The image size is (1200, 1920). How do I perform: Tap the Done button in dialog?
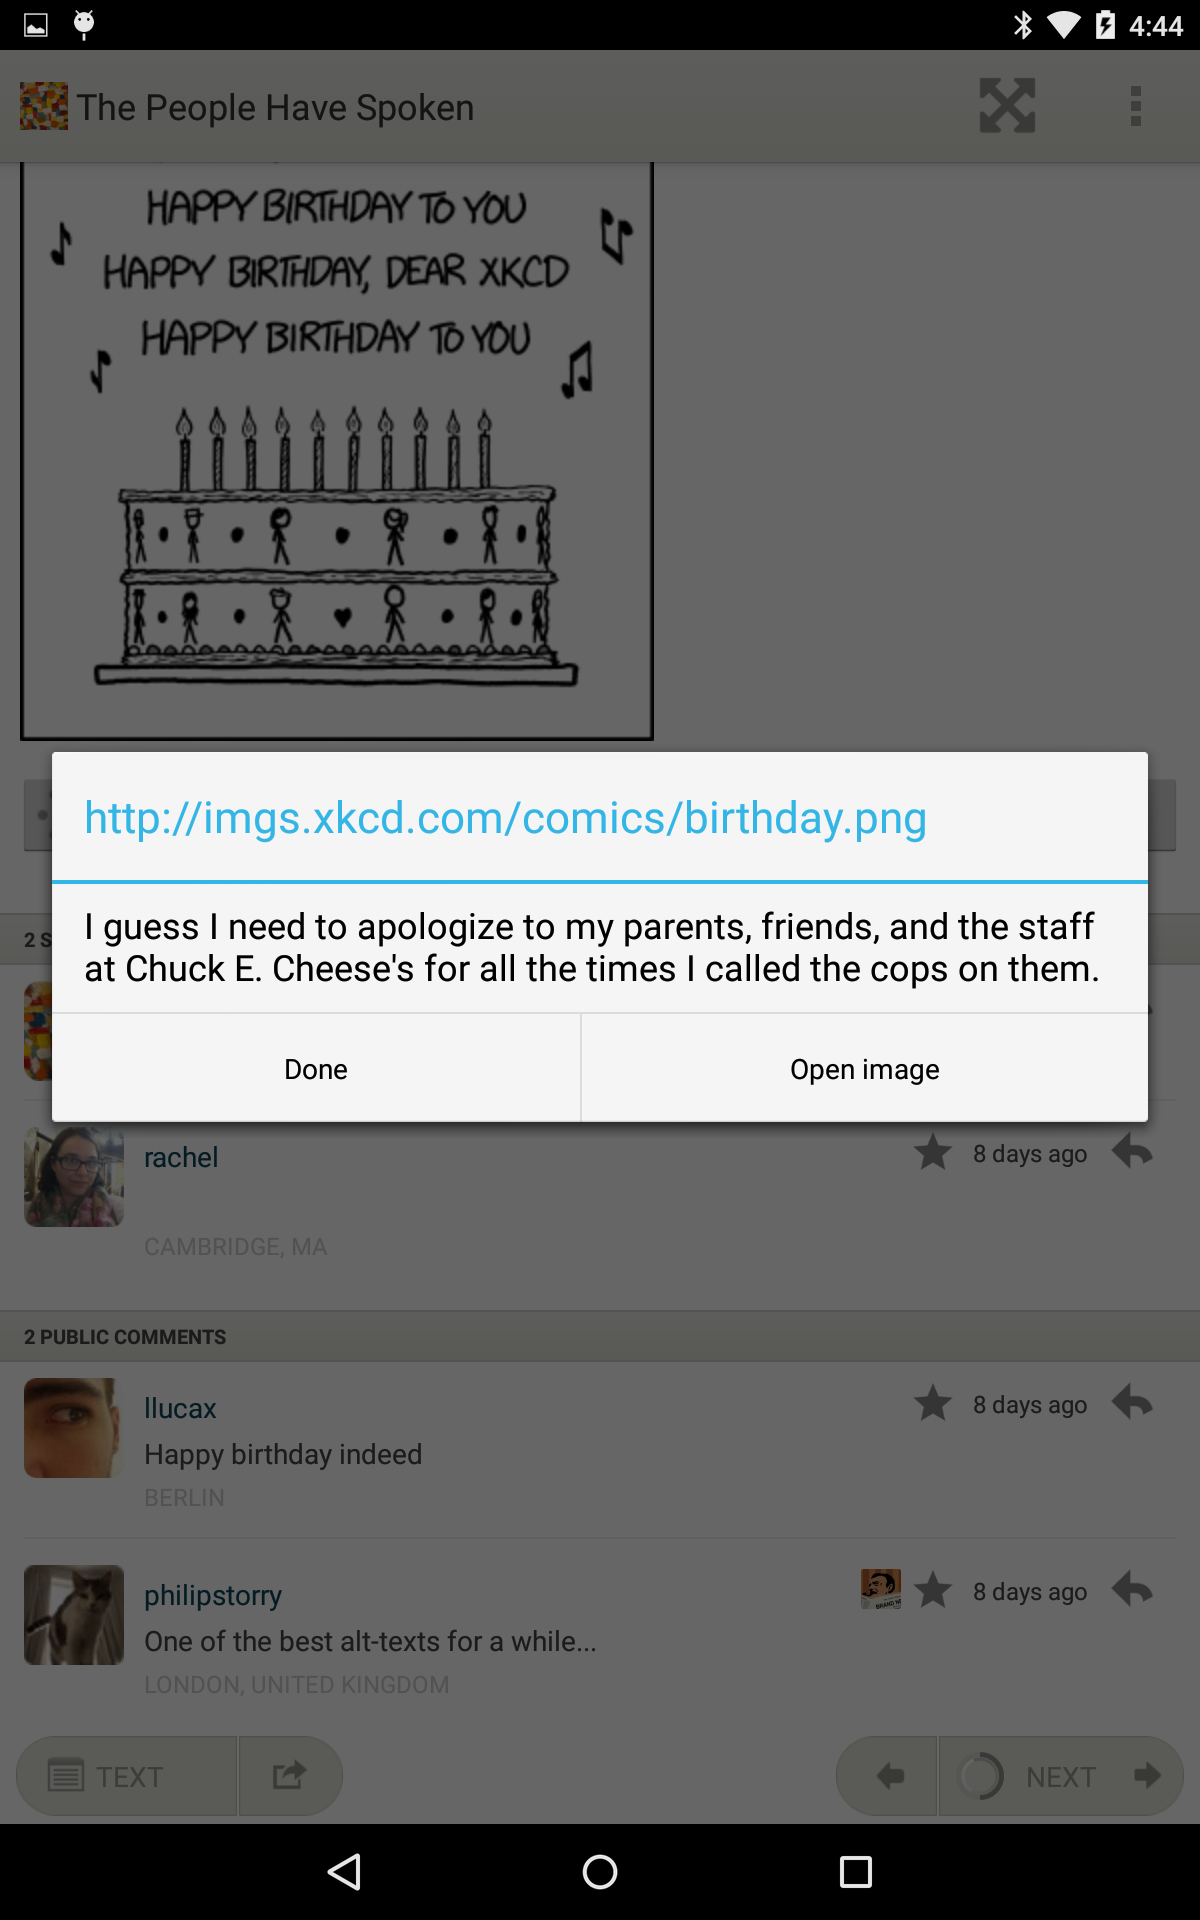click(316, 1069)
